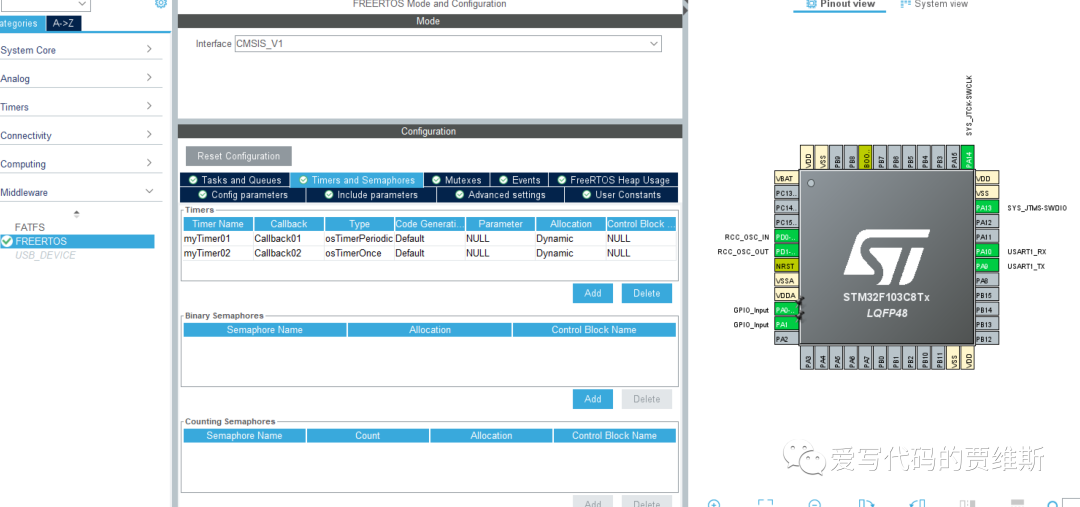Click the PD0 pin (RCC_OSC_IN)
This screenshot has height=507, width=1080.
tap(786, 237)
